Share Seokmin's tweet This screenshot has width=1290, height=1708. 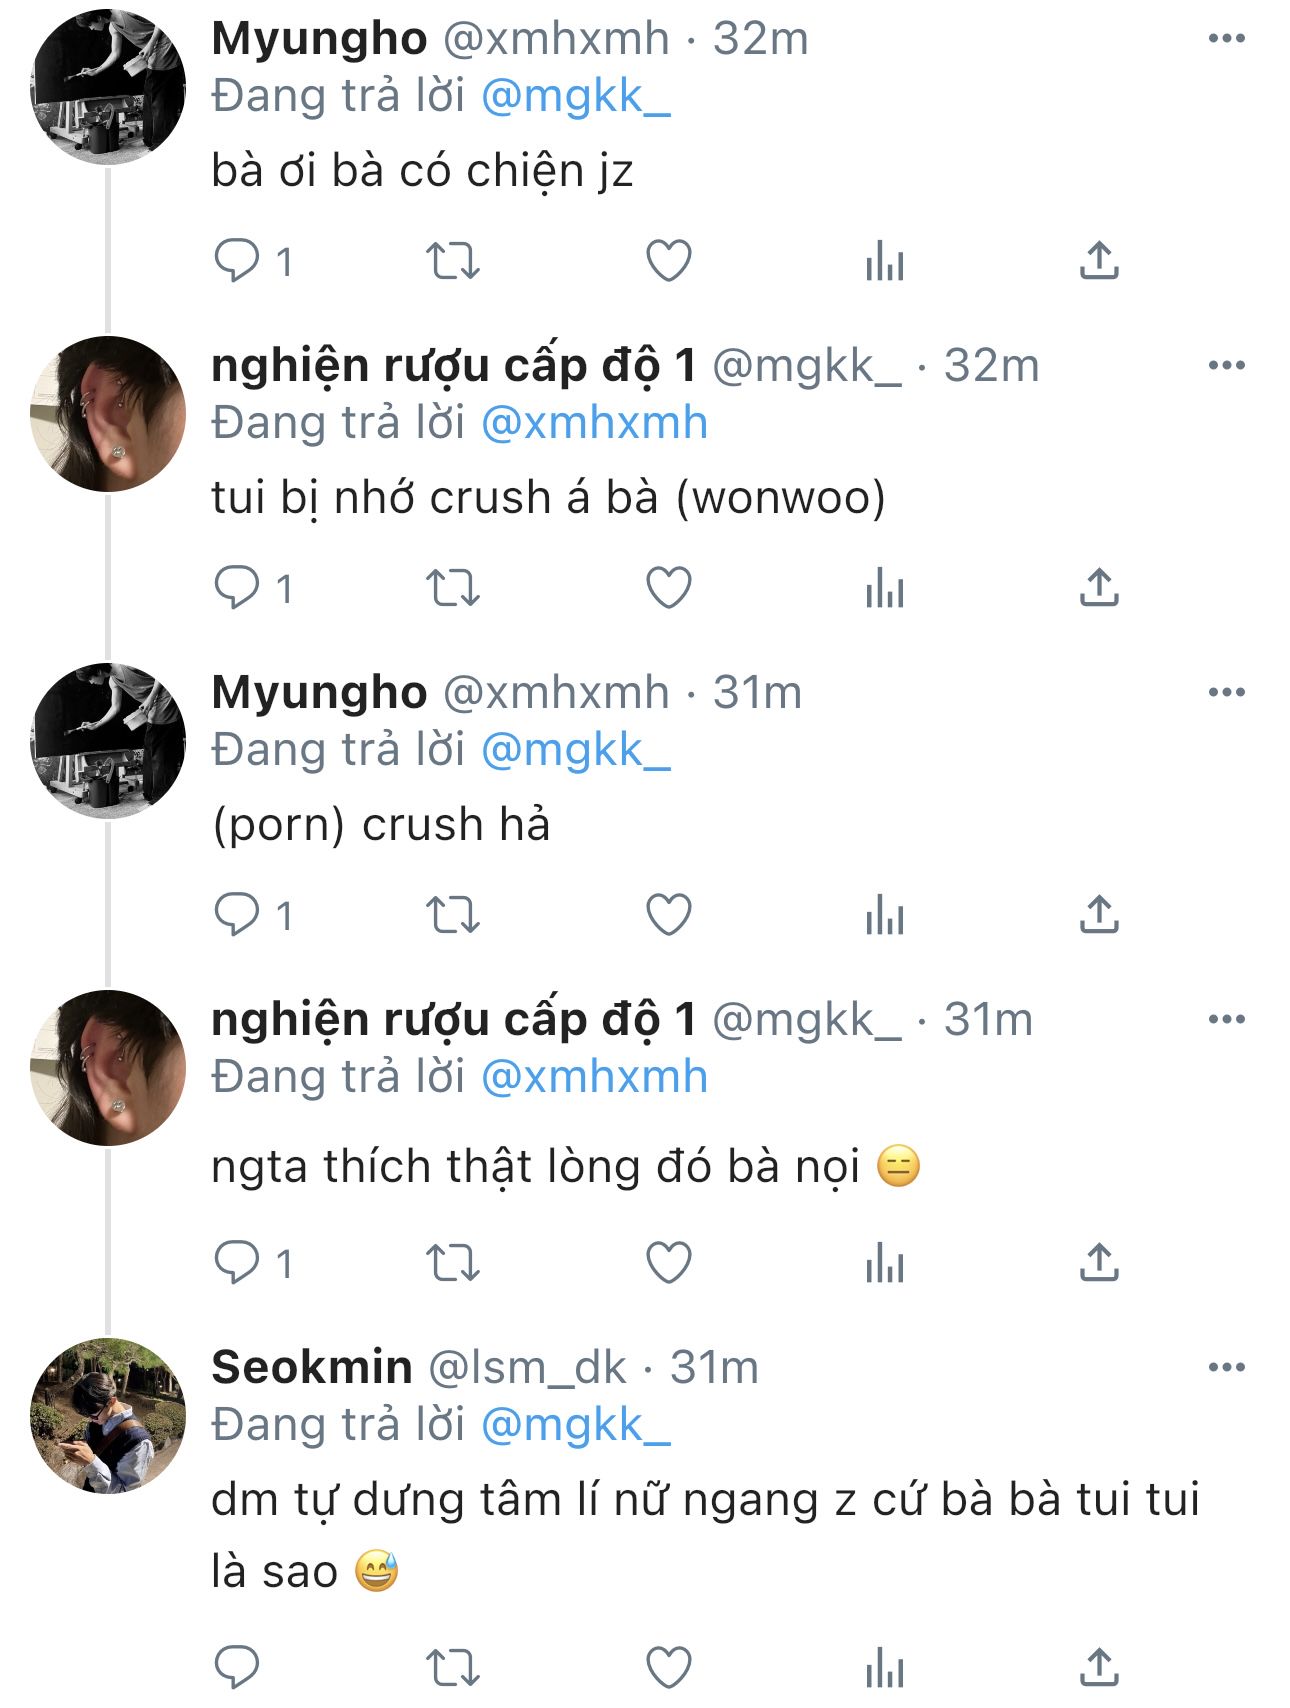1099,1666
